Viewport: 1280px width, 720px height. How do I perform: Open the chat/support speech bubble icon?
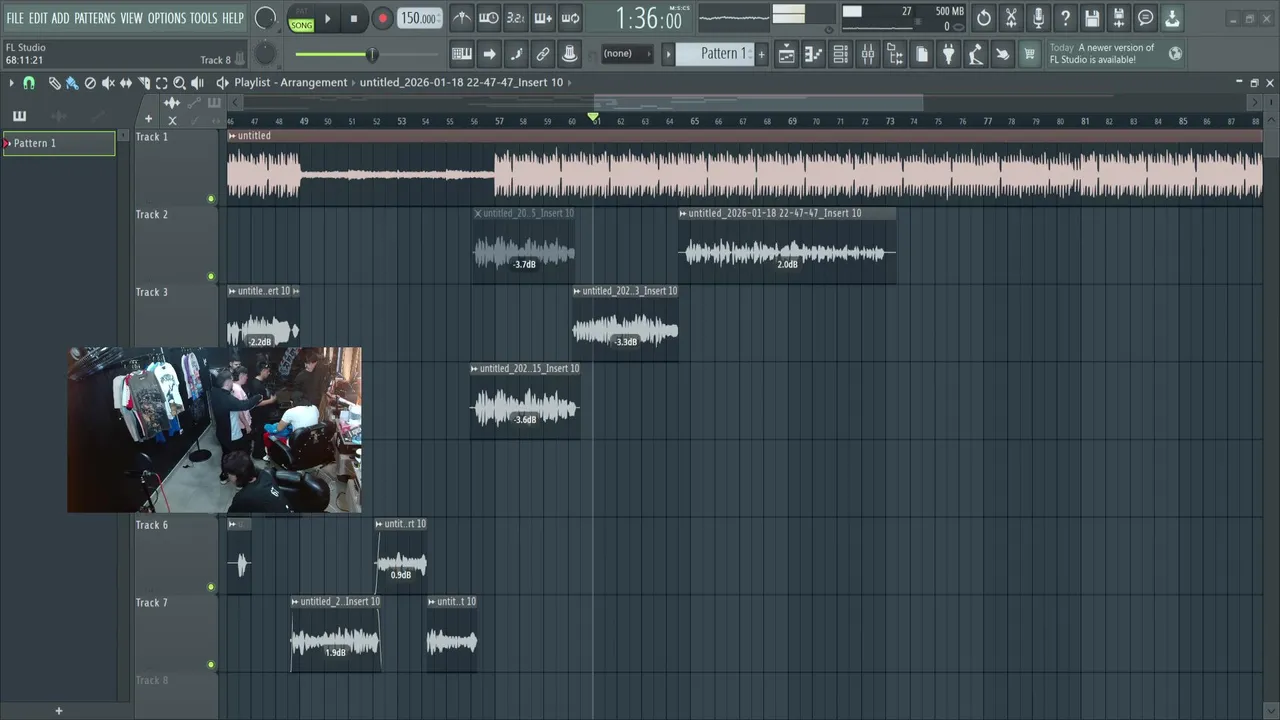pos(1146,18)
